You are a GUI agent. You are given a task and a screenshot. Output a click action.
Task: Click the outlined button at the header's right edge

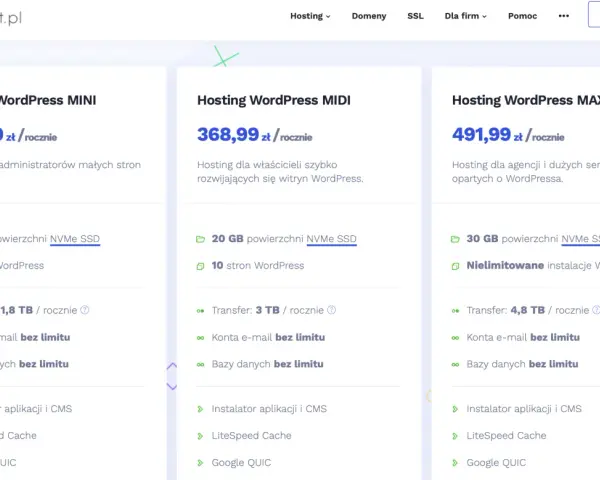594,14
